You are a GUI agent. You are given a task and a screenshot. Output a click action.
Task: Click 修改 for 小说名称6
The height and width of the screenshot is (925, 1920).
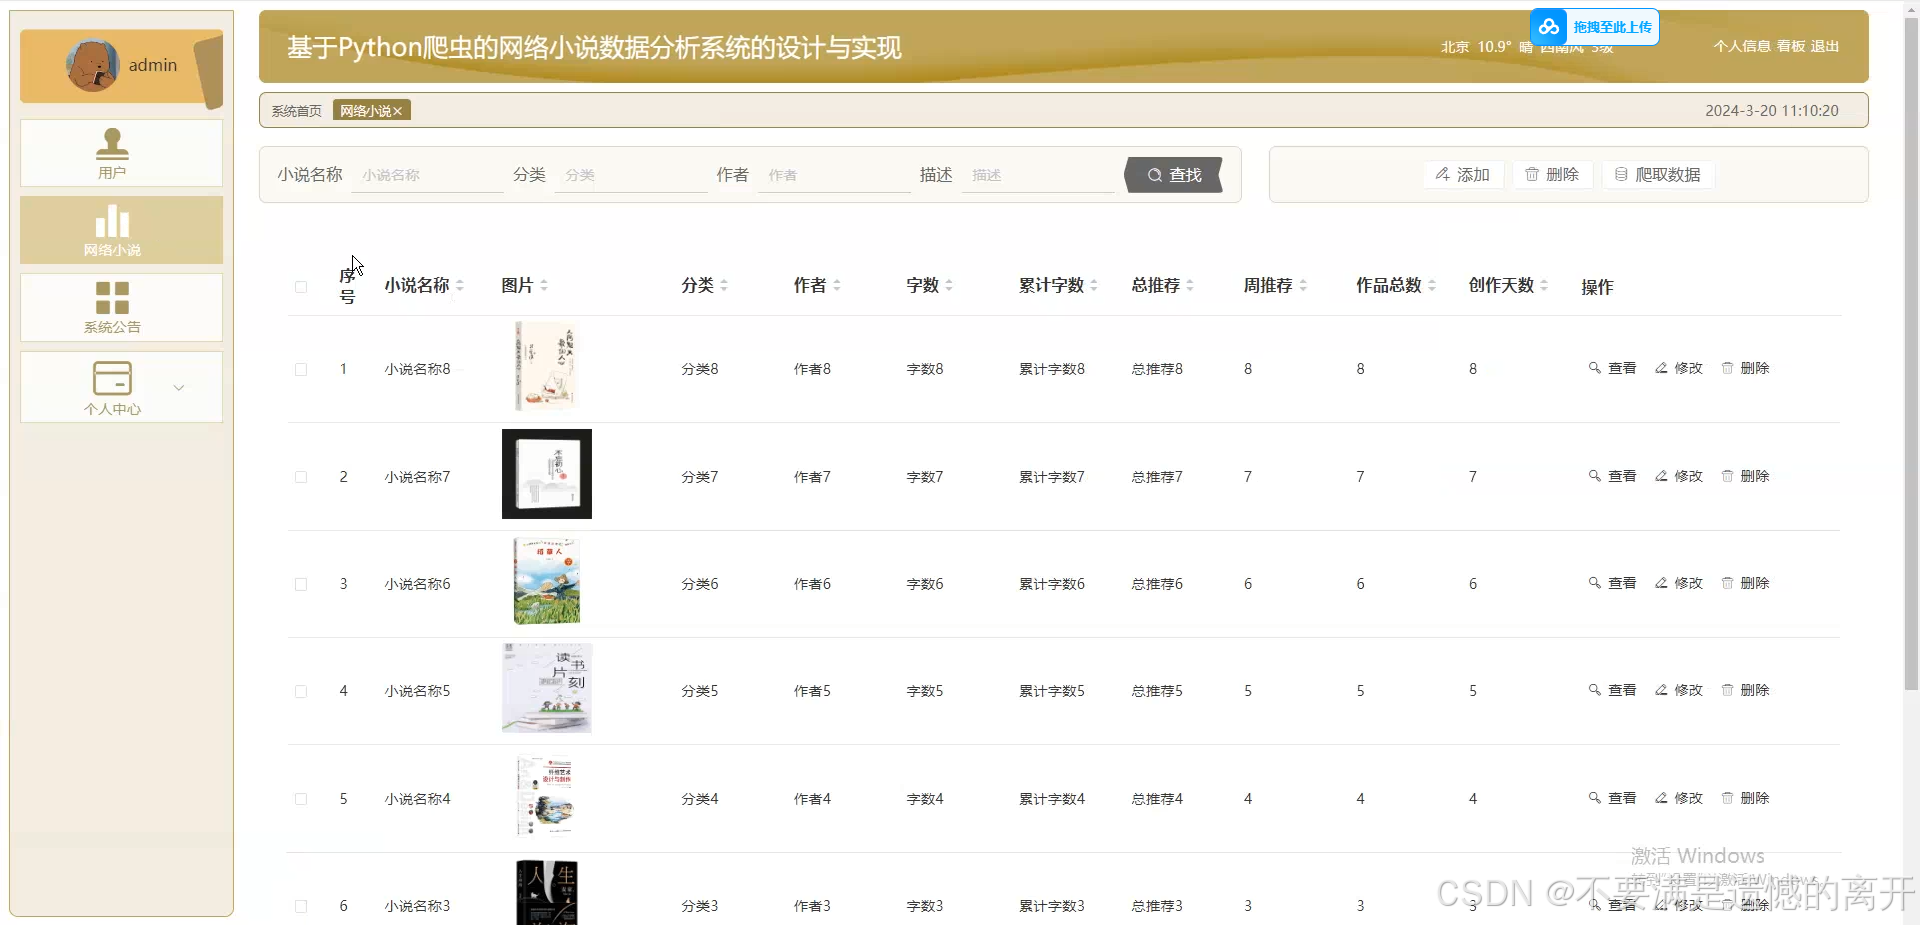[x=1679, y=583]
